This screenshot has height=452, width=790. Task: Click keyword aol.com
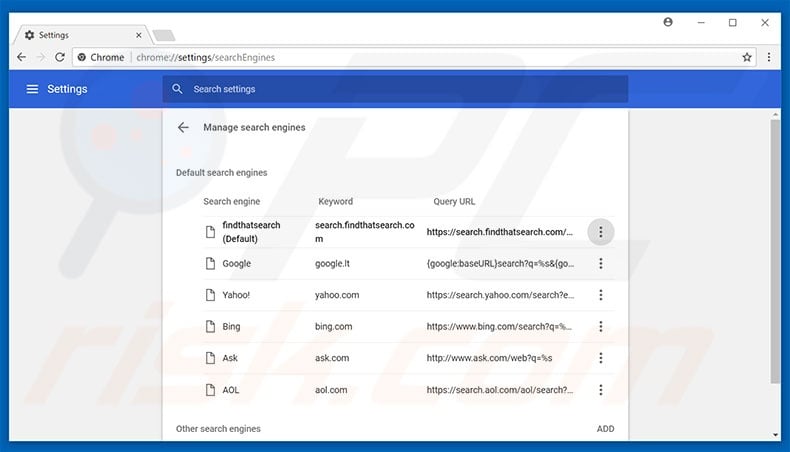click(331, 390)
